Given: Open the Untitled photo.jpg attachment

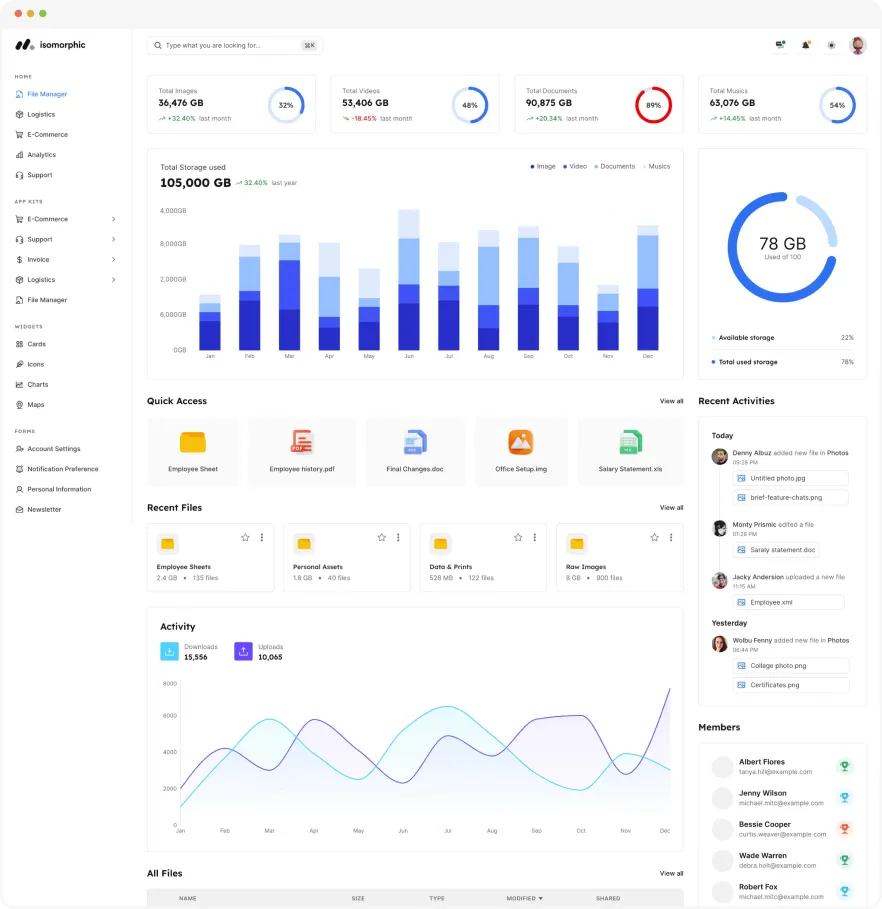Looking at the screenshot, I should [x=790, y=478].
